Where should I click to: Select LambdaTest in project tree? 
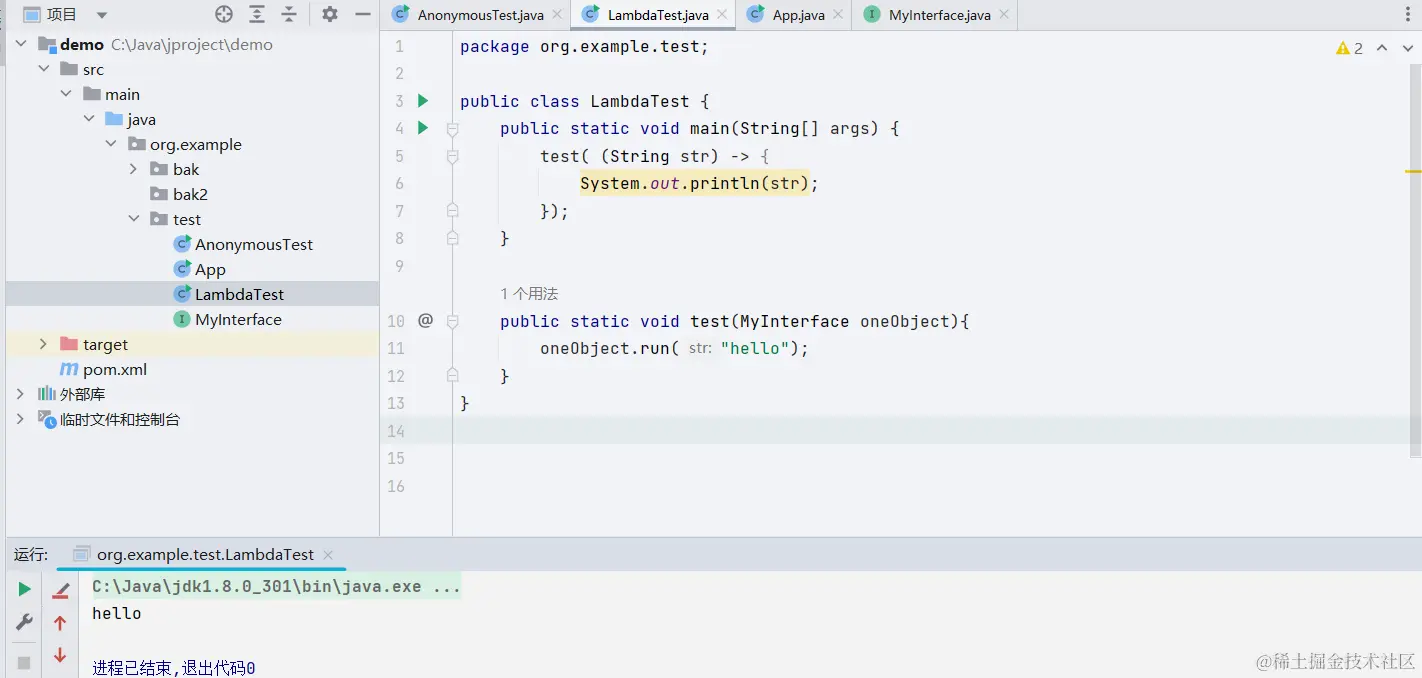coord(239,294)
